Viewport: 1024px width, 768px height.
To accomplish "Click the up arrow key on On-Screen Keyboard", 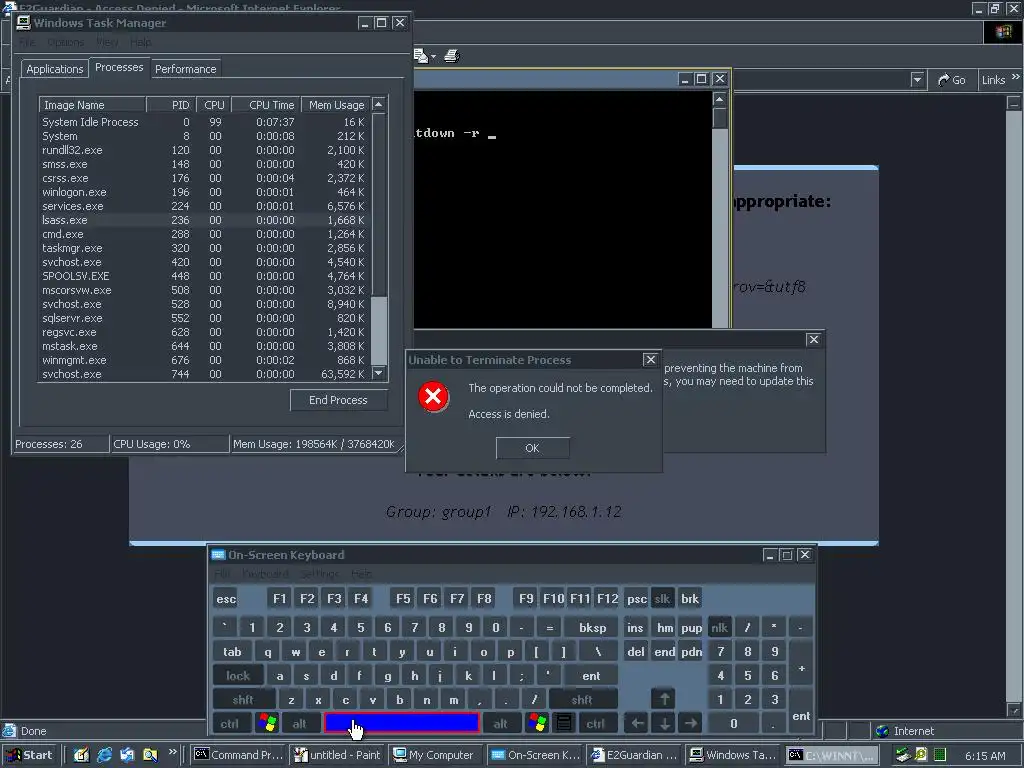I will [x=664, y=699].
